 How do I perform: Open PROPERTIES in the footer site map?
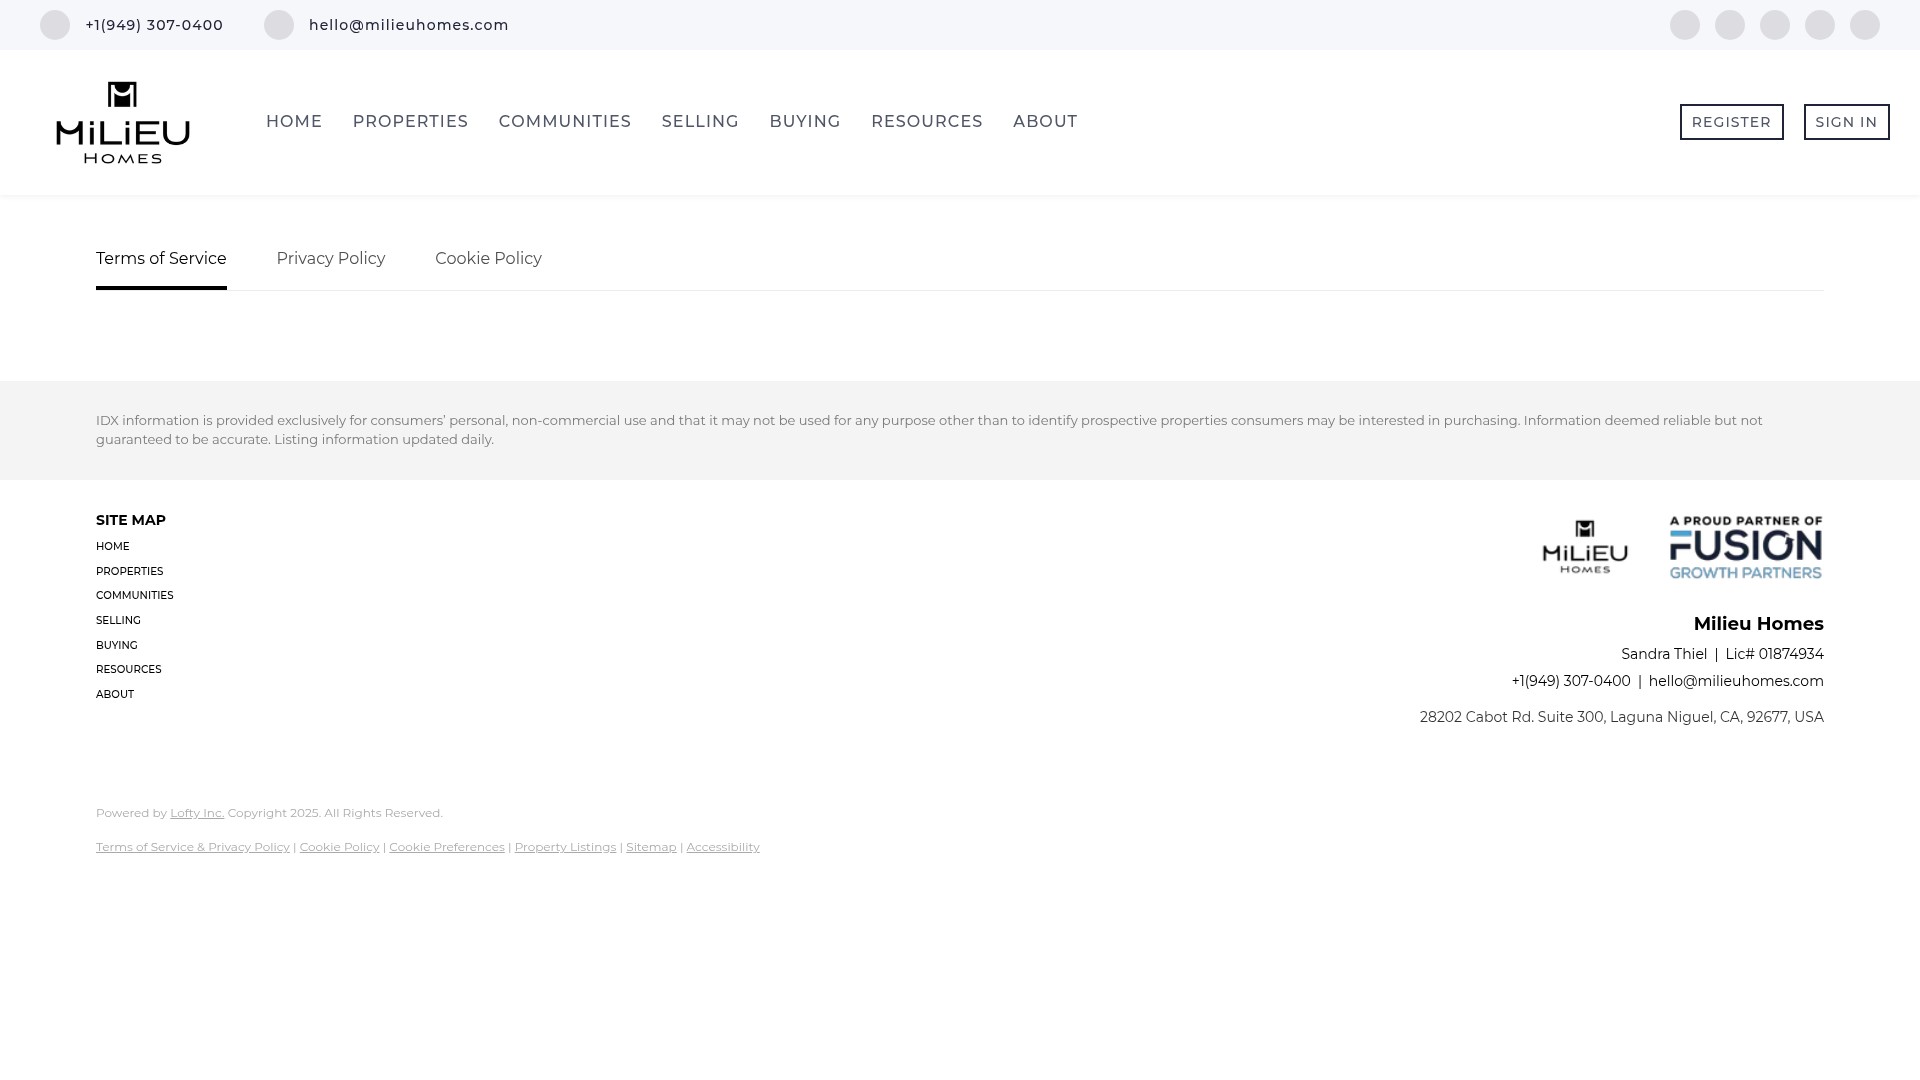130,572
